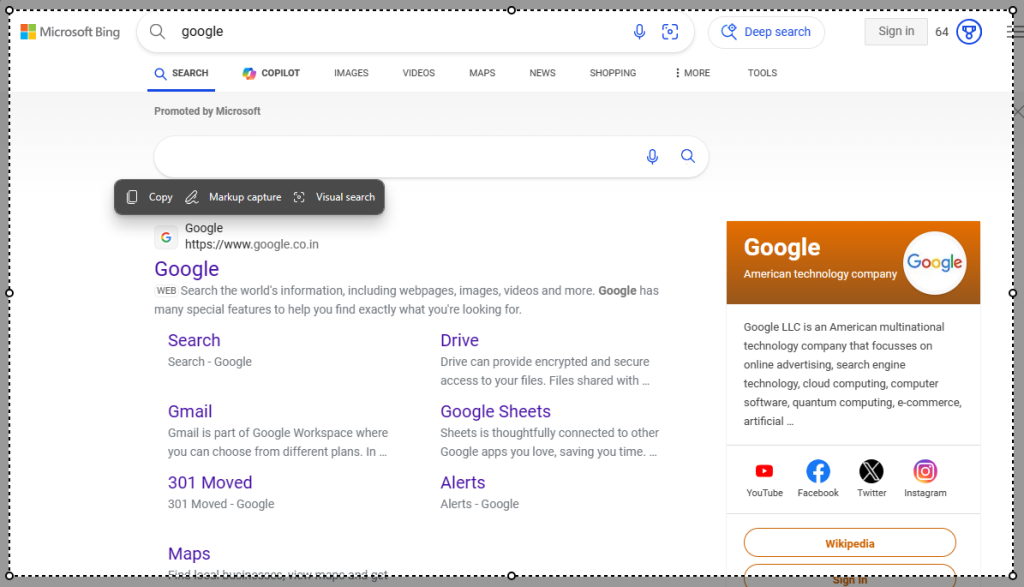Choose Visual search in capture toolbar
Screen dimensions: 1024x587
pos(334,197)
